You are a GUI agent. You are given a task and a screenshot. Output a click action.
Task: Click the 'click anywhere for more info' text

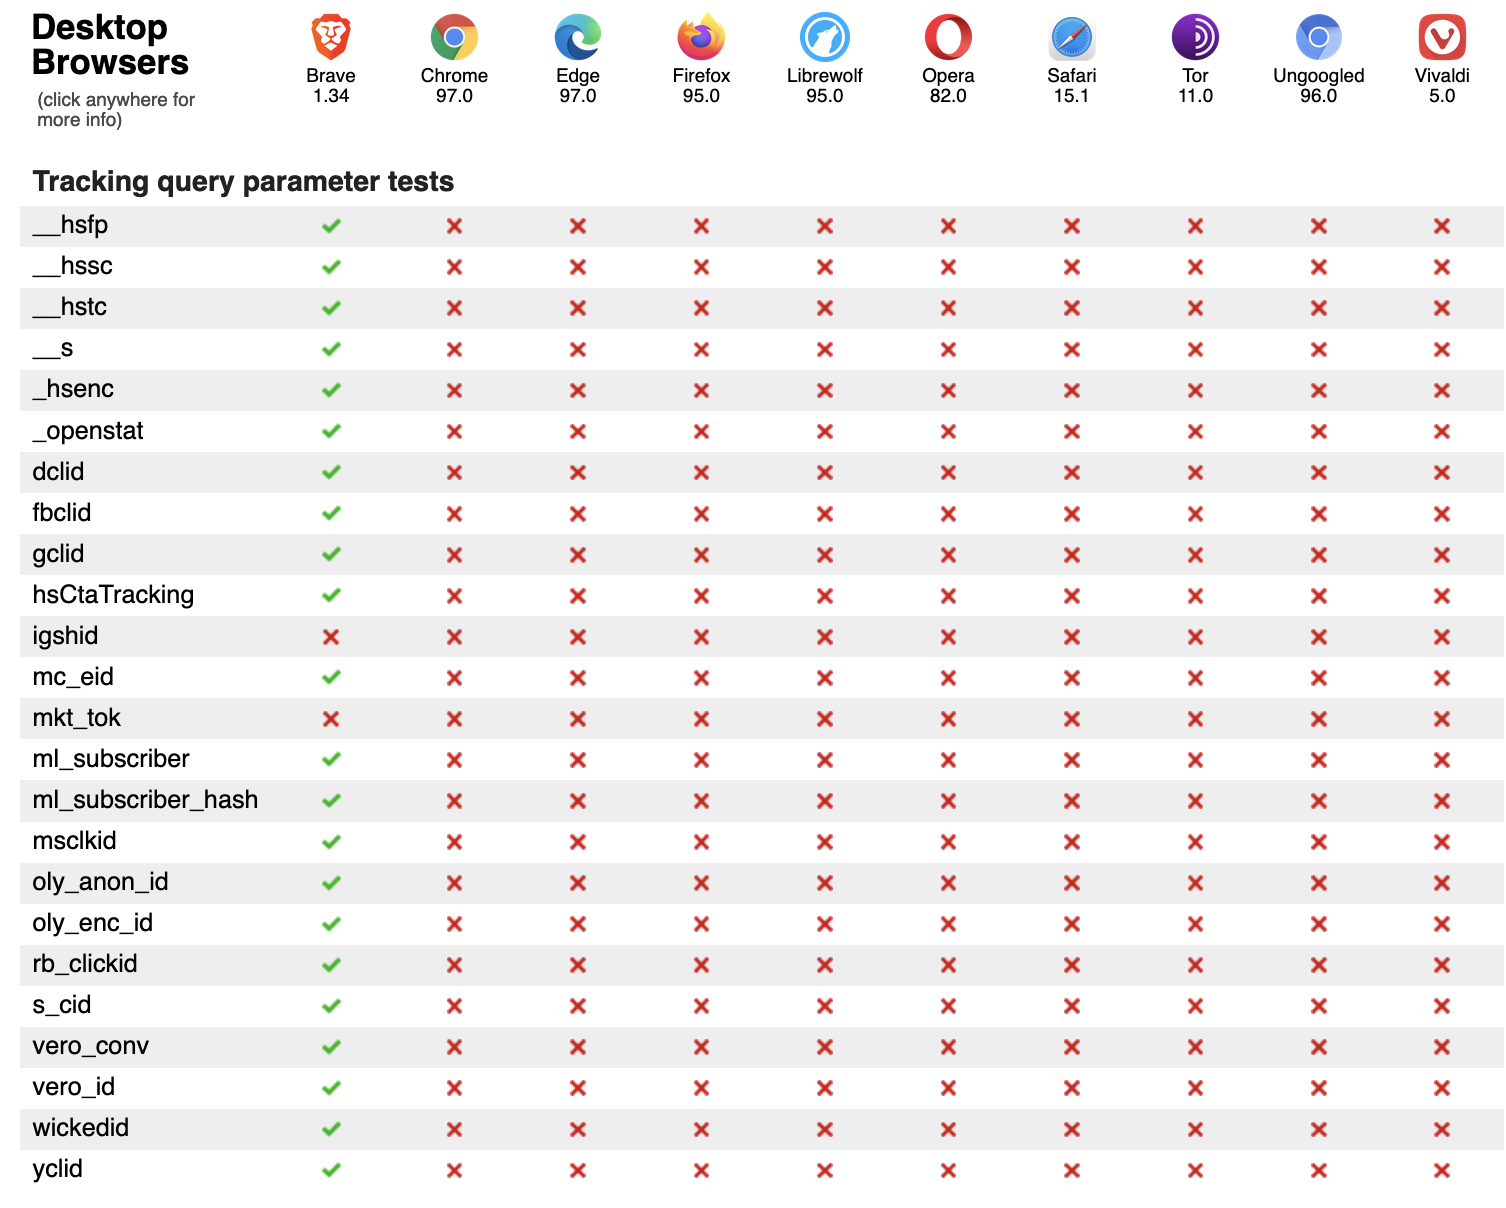pos(116,109)
